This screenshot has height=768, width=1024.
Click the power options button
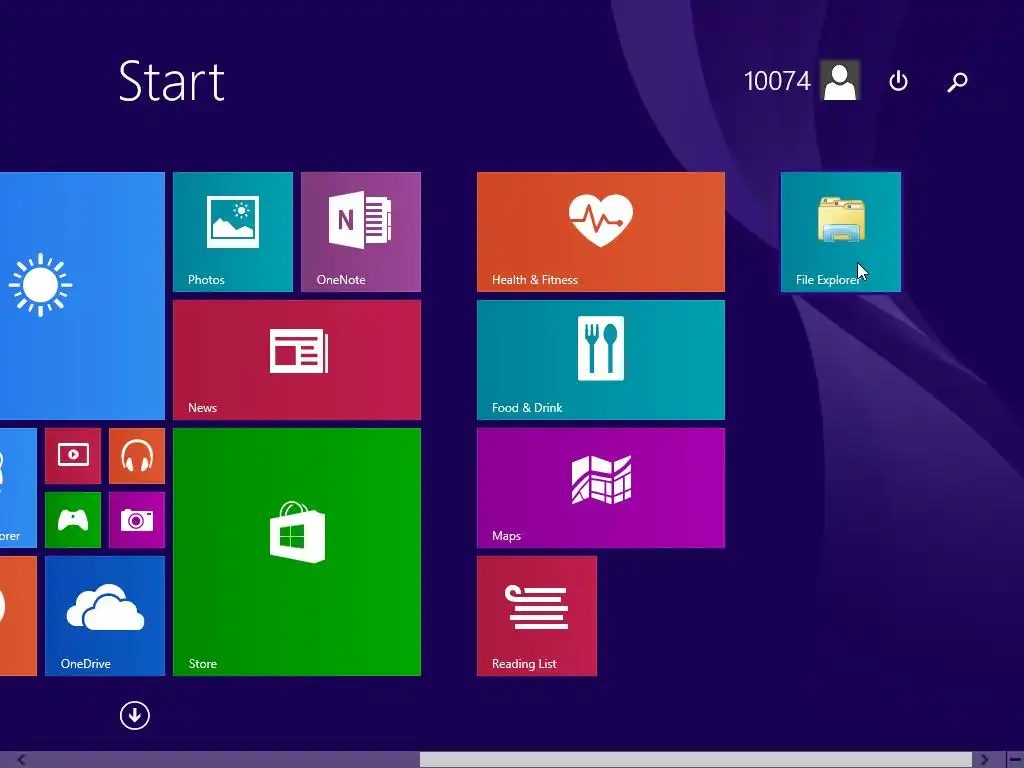click(x=899, y=81)
